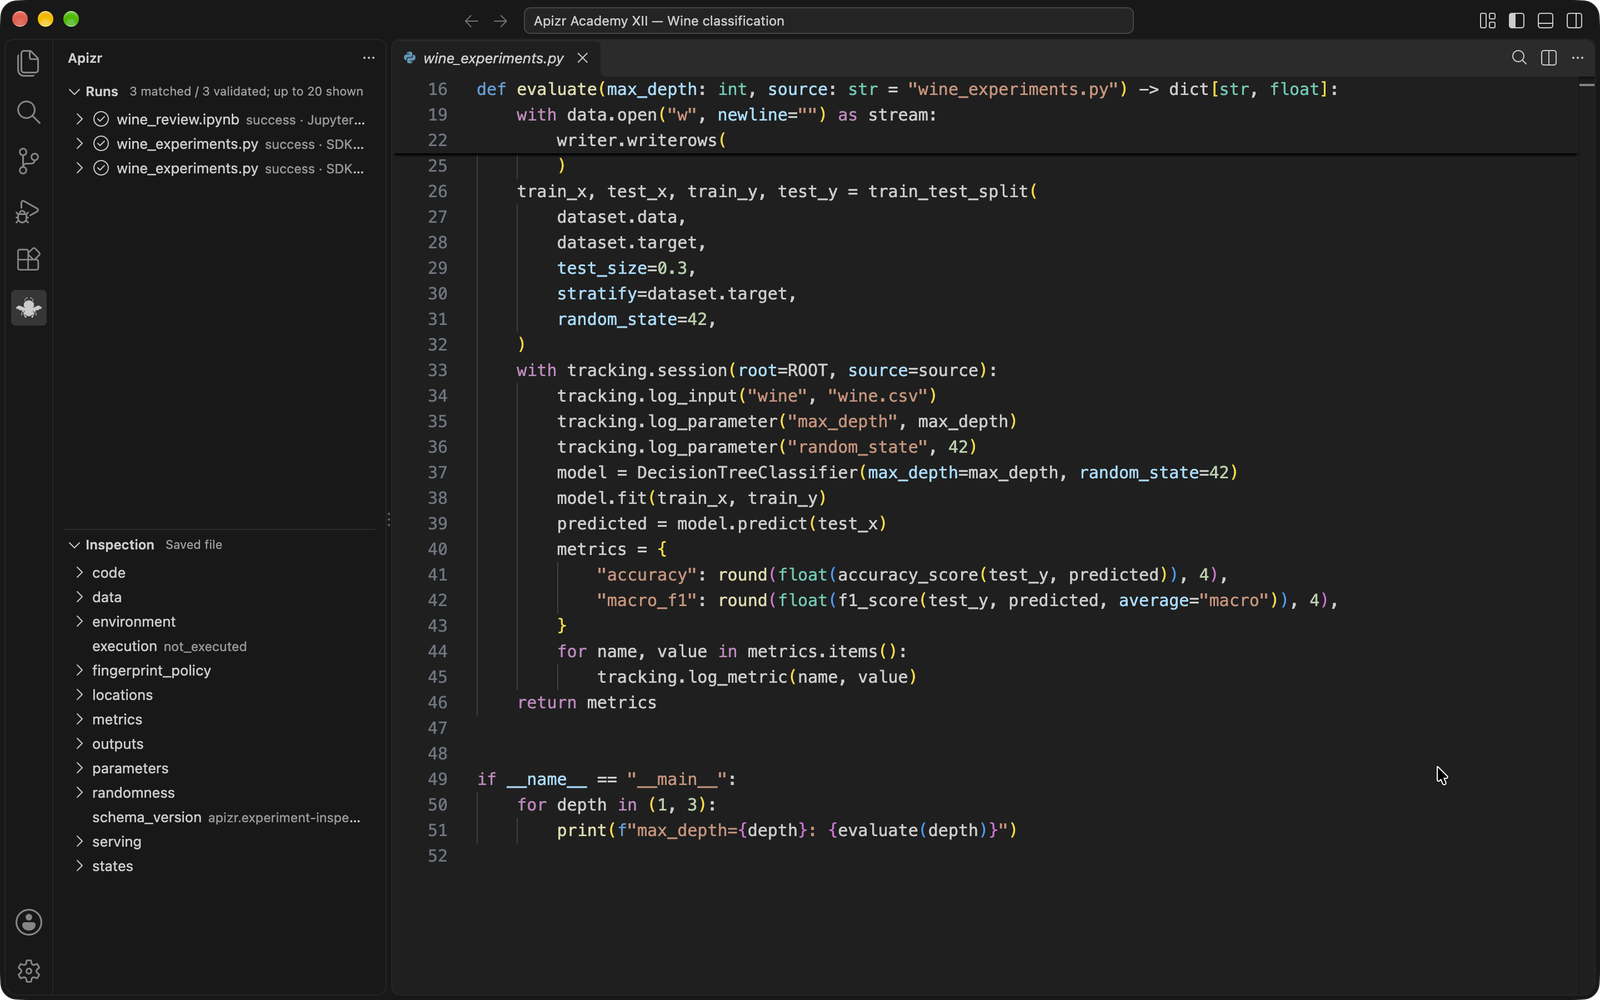1600x1000 pixels.
Task: Click the "return metrics" code line
Action: pos(587,703)
